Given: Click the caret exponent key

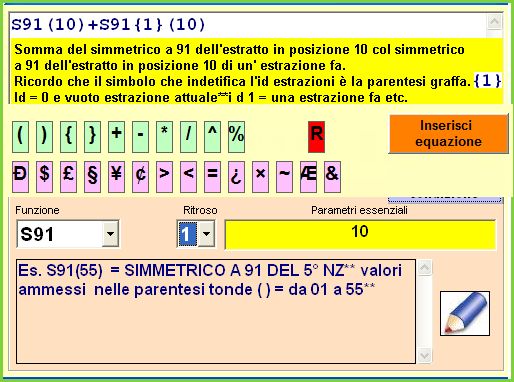Looking at the screenshot, I should pos(212,137).
